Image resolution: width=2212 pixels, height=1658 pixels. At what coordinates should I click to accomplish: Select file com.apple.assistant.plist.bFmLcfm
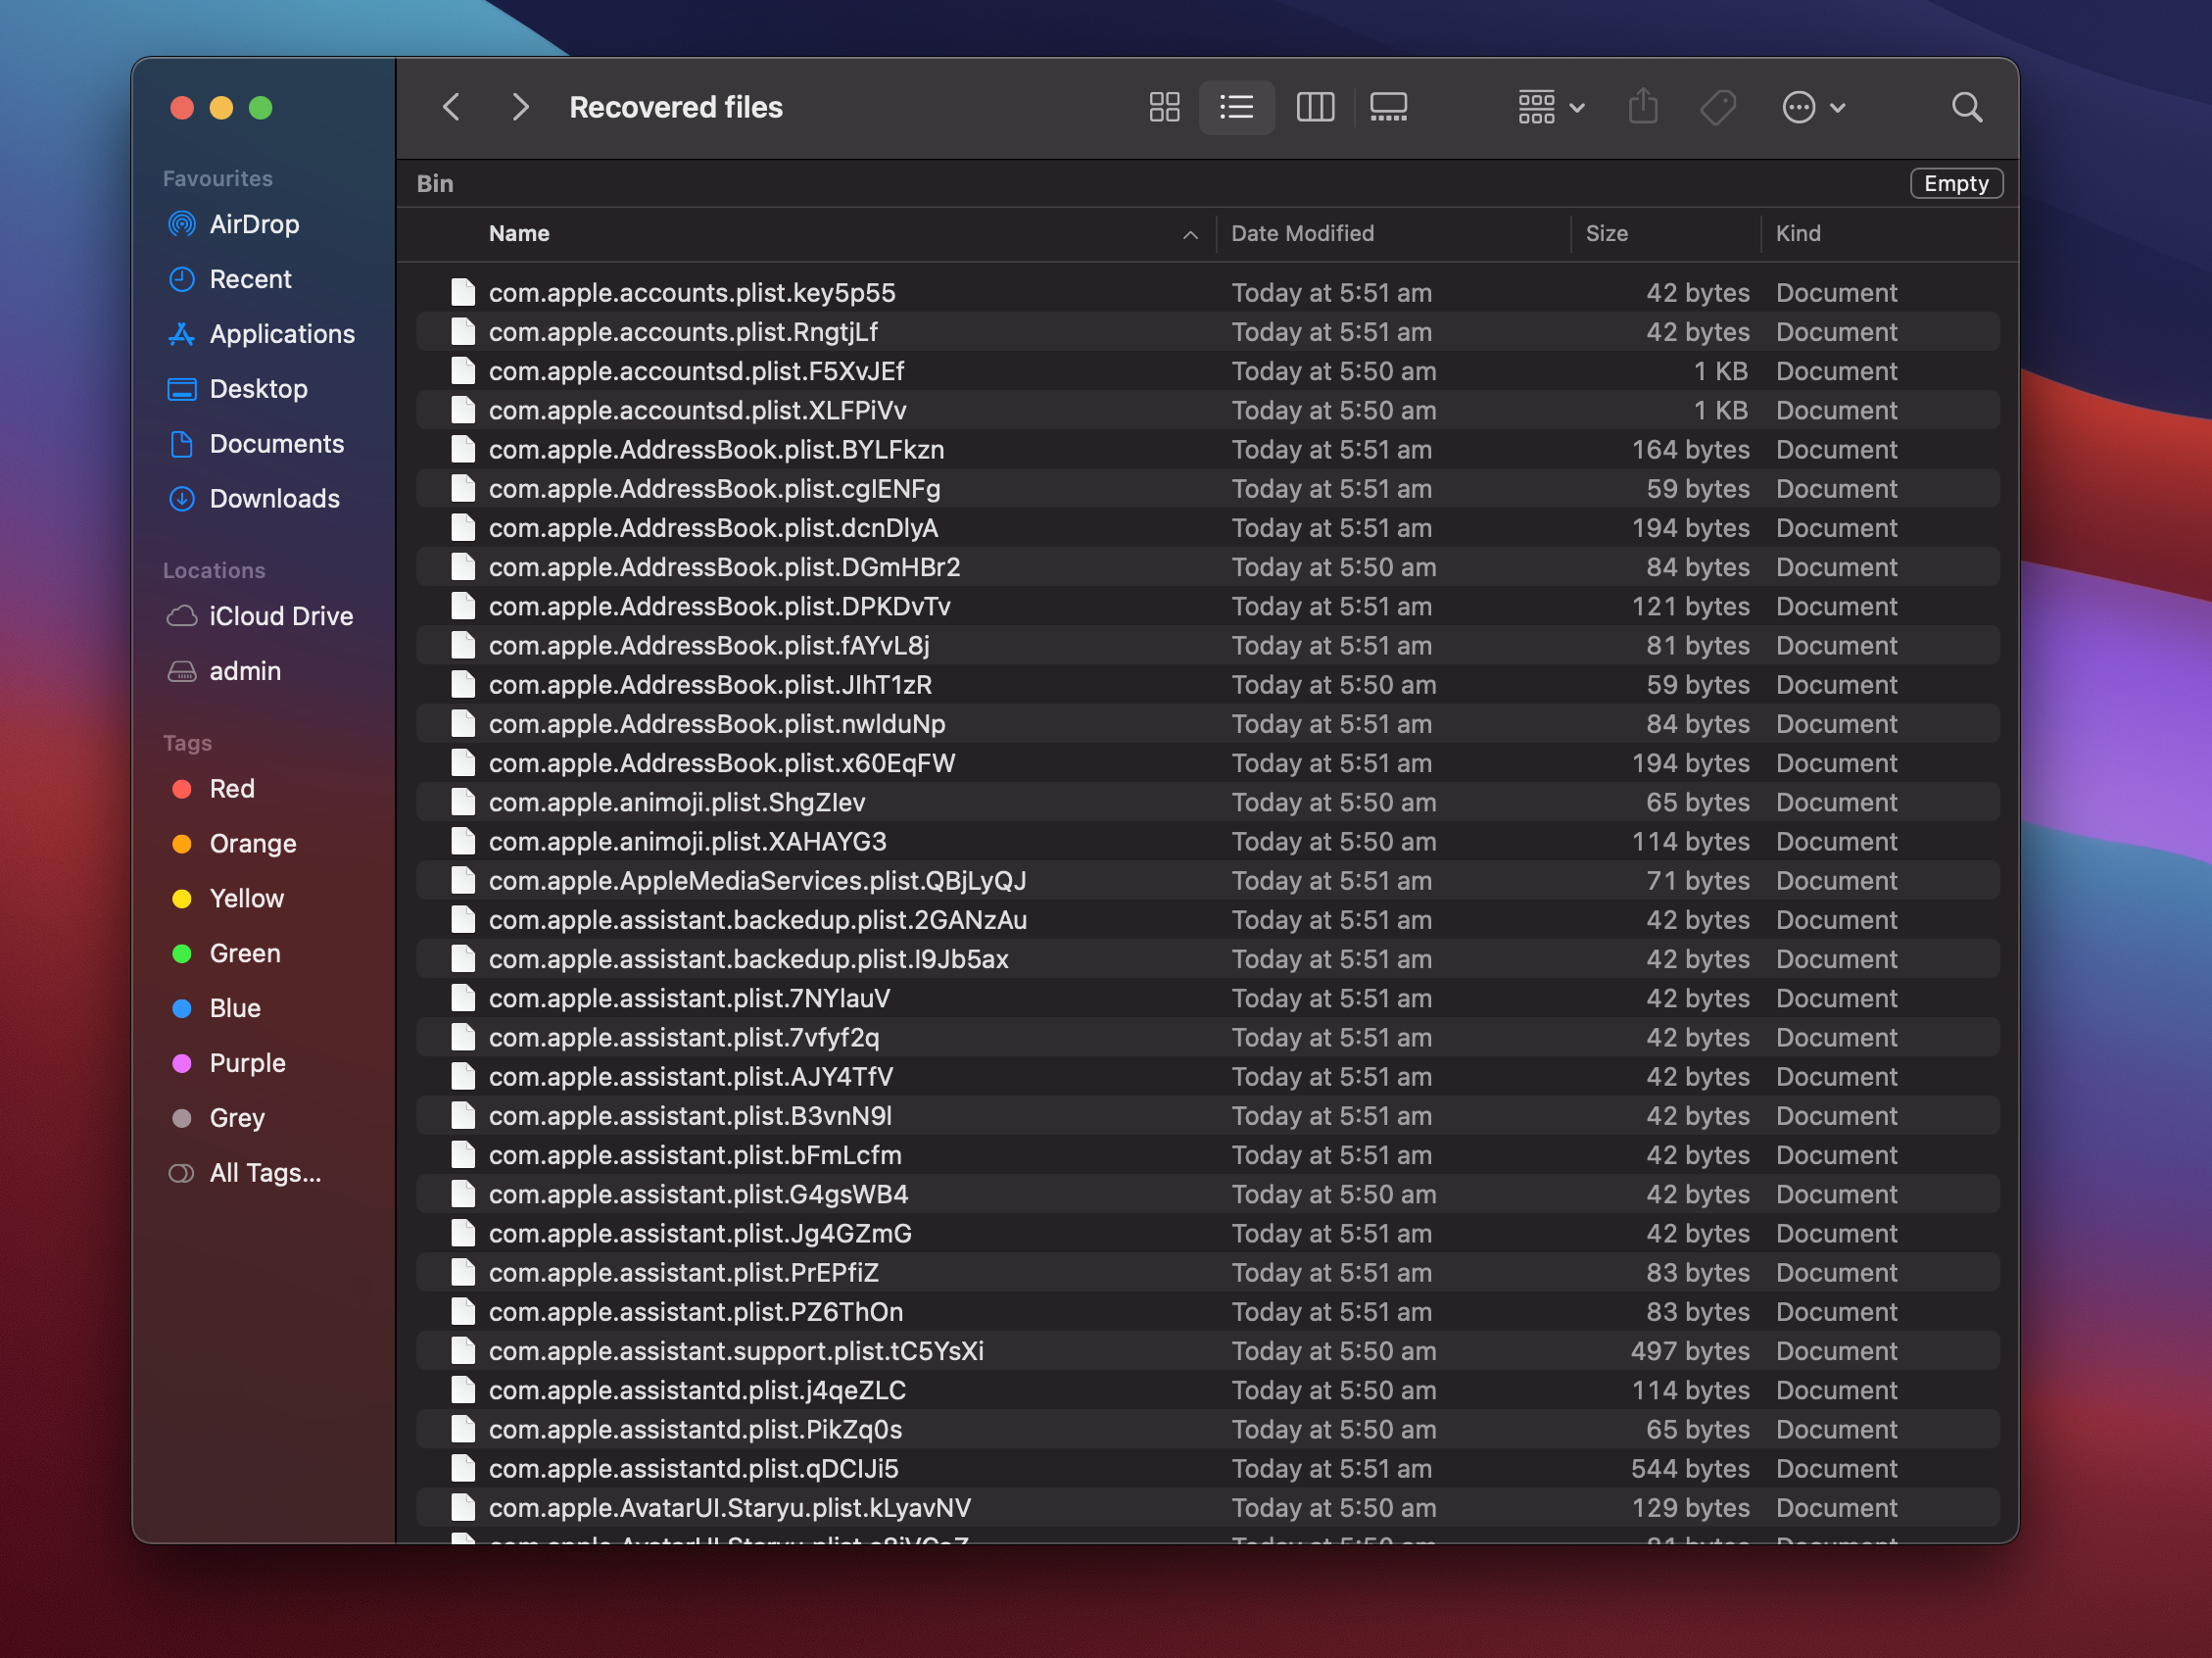tap(1207, 1155)
